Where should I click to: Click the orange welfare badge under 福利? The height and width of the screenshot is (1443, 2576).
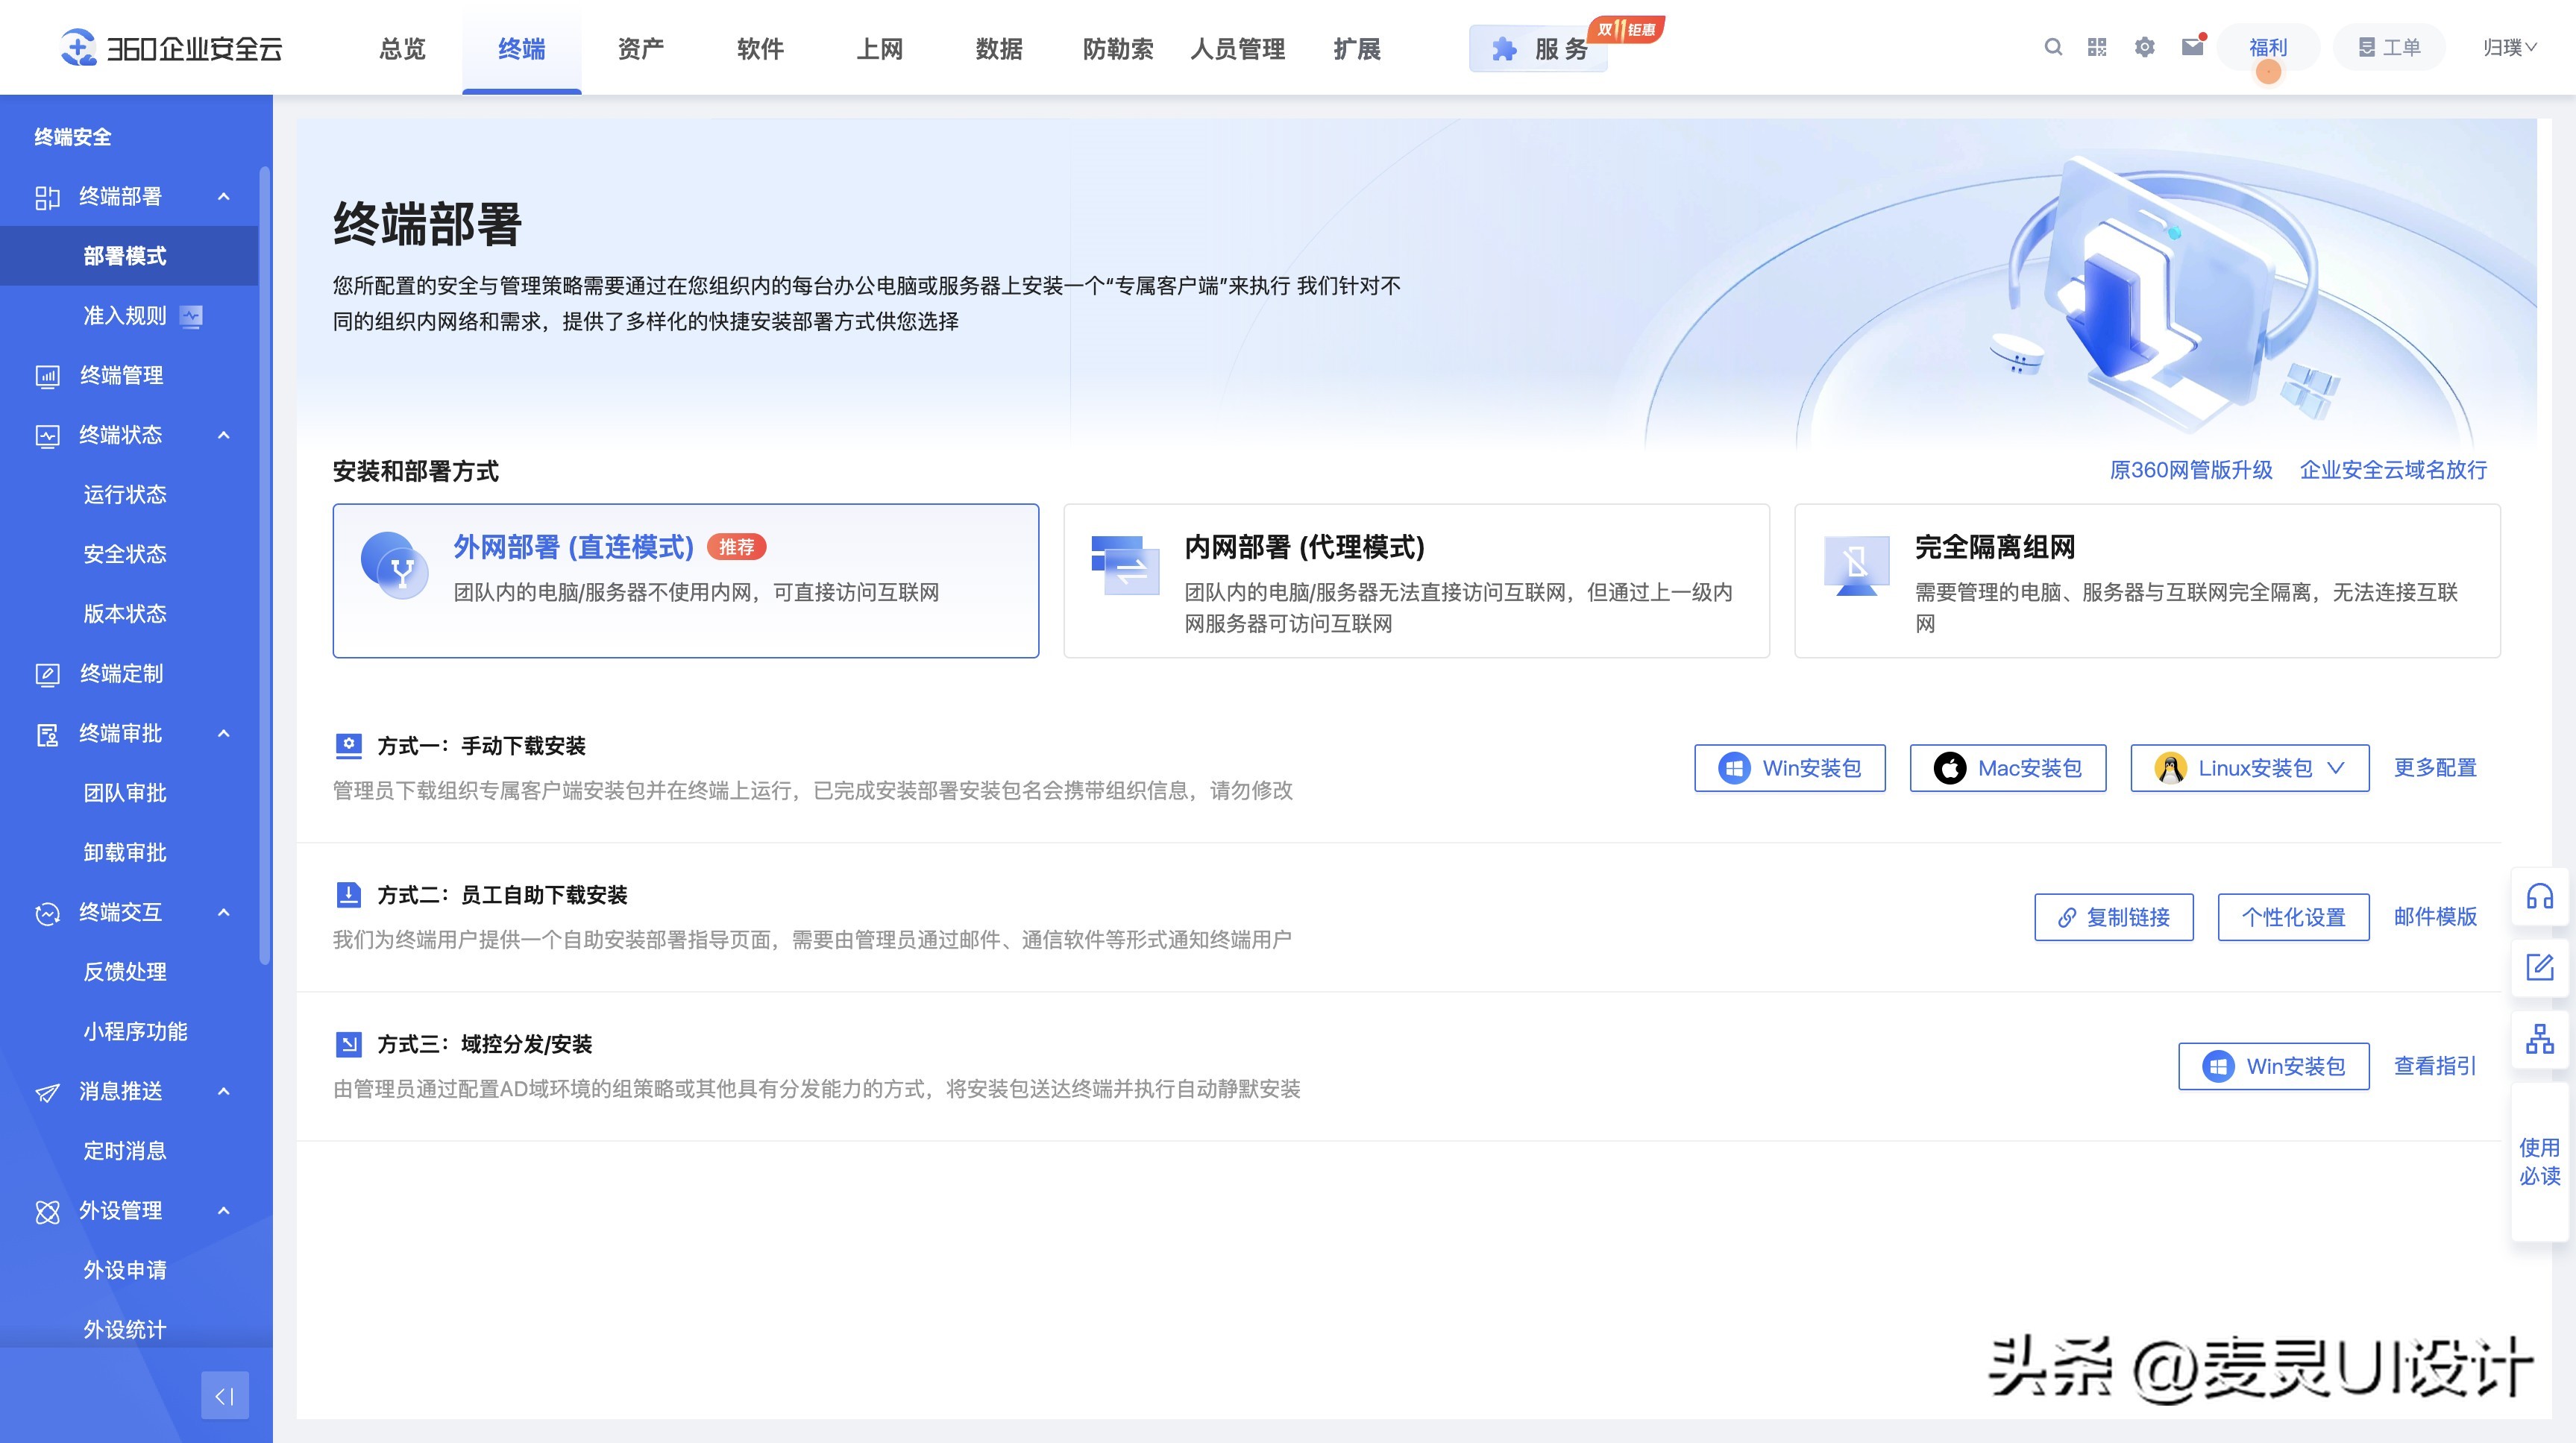2270,70
